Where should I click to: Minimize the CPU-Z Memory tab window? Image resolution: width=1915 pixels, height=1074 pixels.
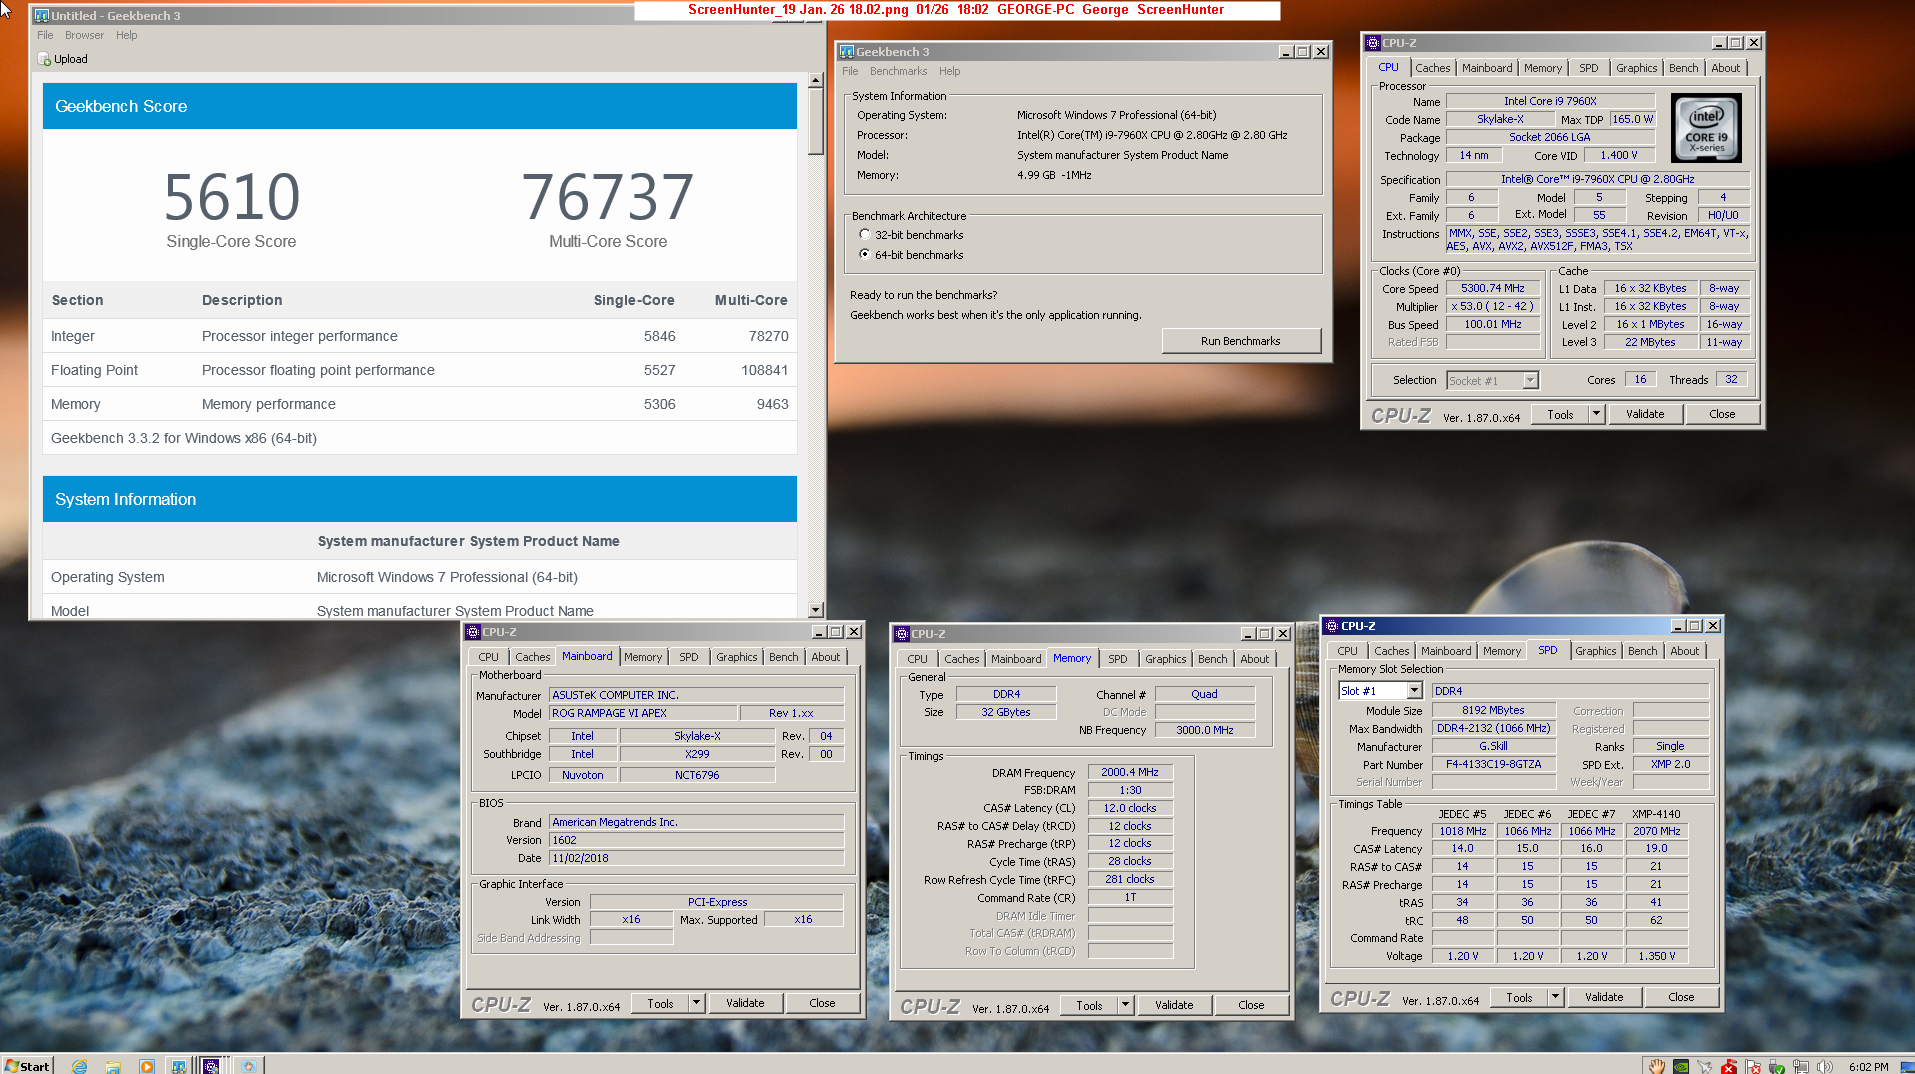pos(1247,634)
